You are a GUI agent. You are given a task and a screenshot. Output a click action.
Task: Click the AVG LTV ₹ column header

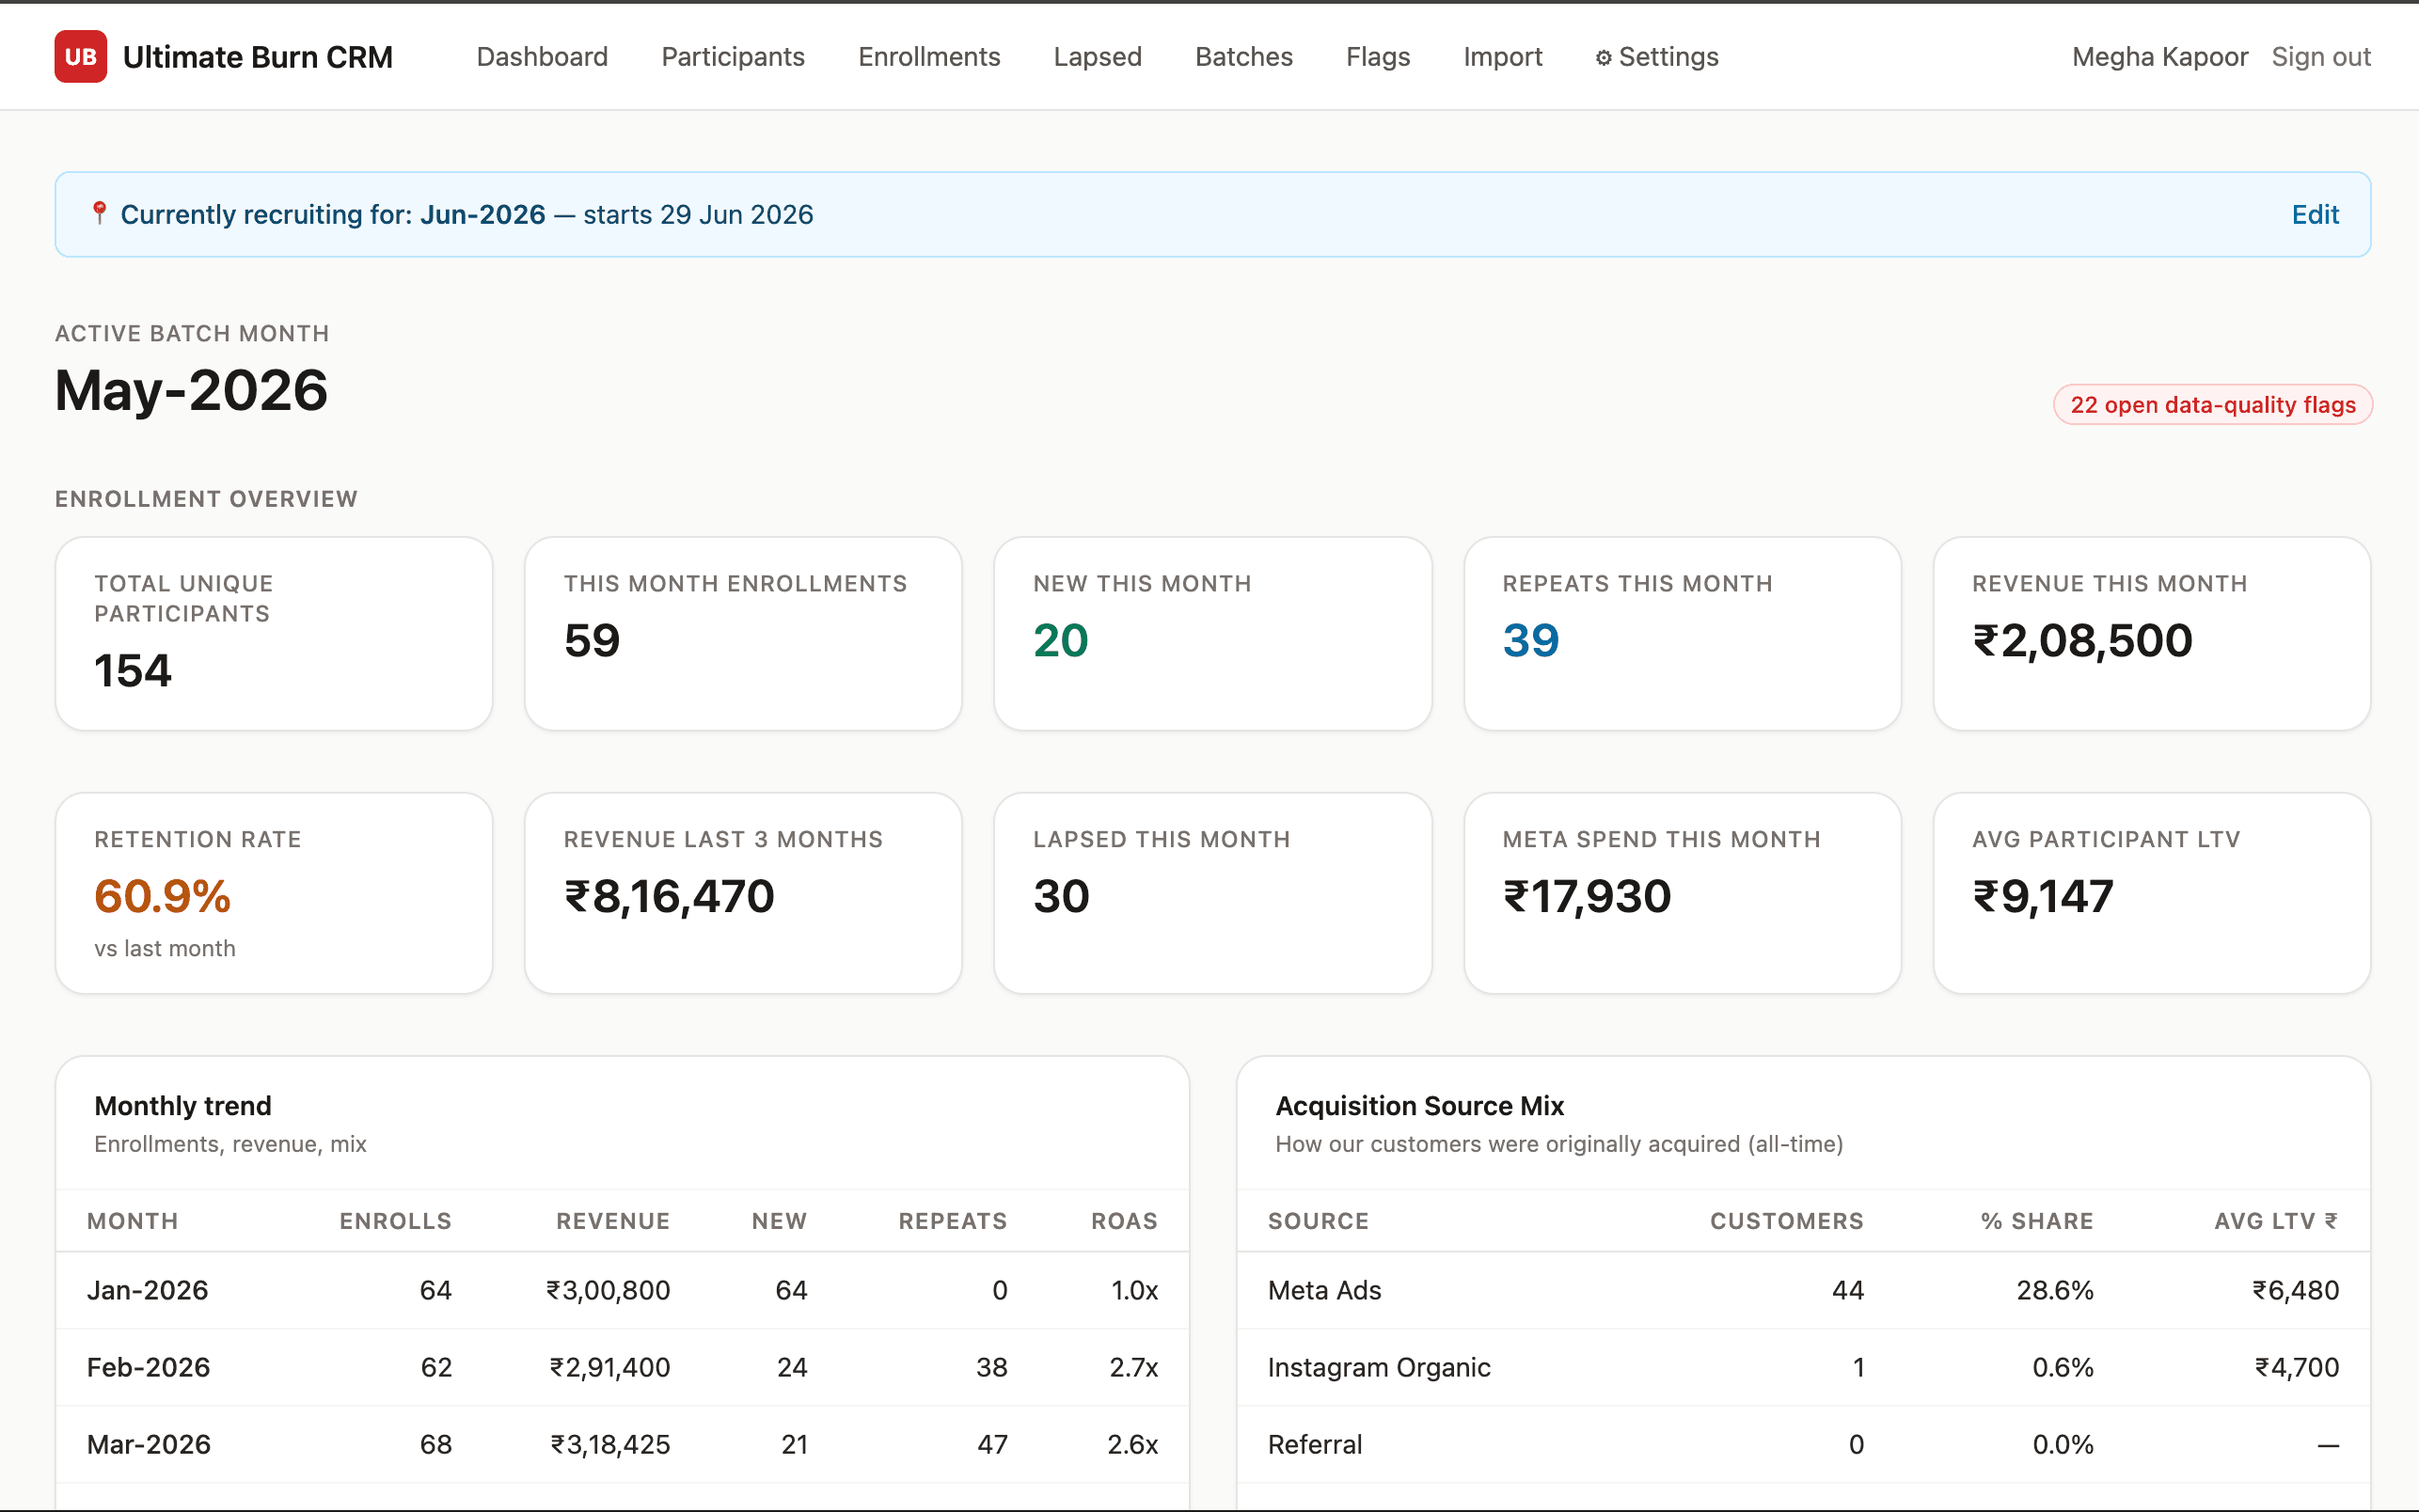(x=2276, y=1221)
